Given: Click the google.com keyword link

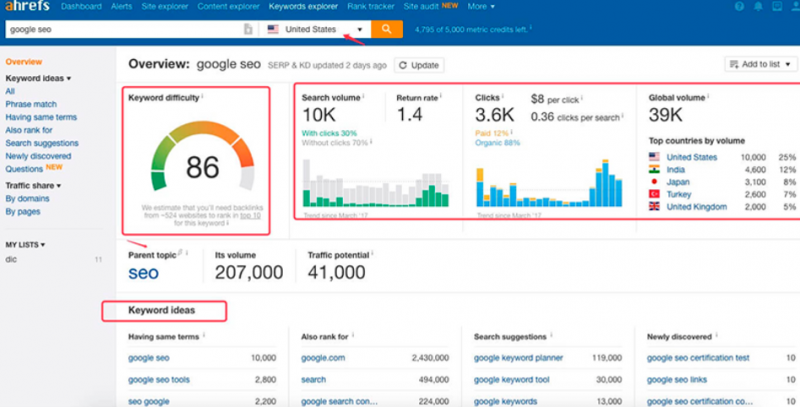Looking at the screenshot, I should (x=323, y=358).
